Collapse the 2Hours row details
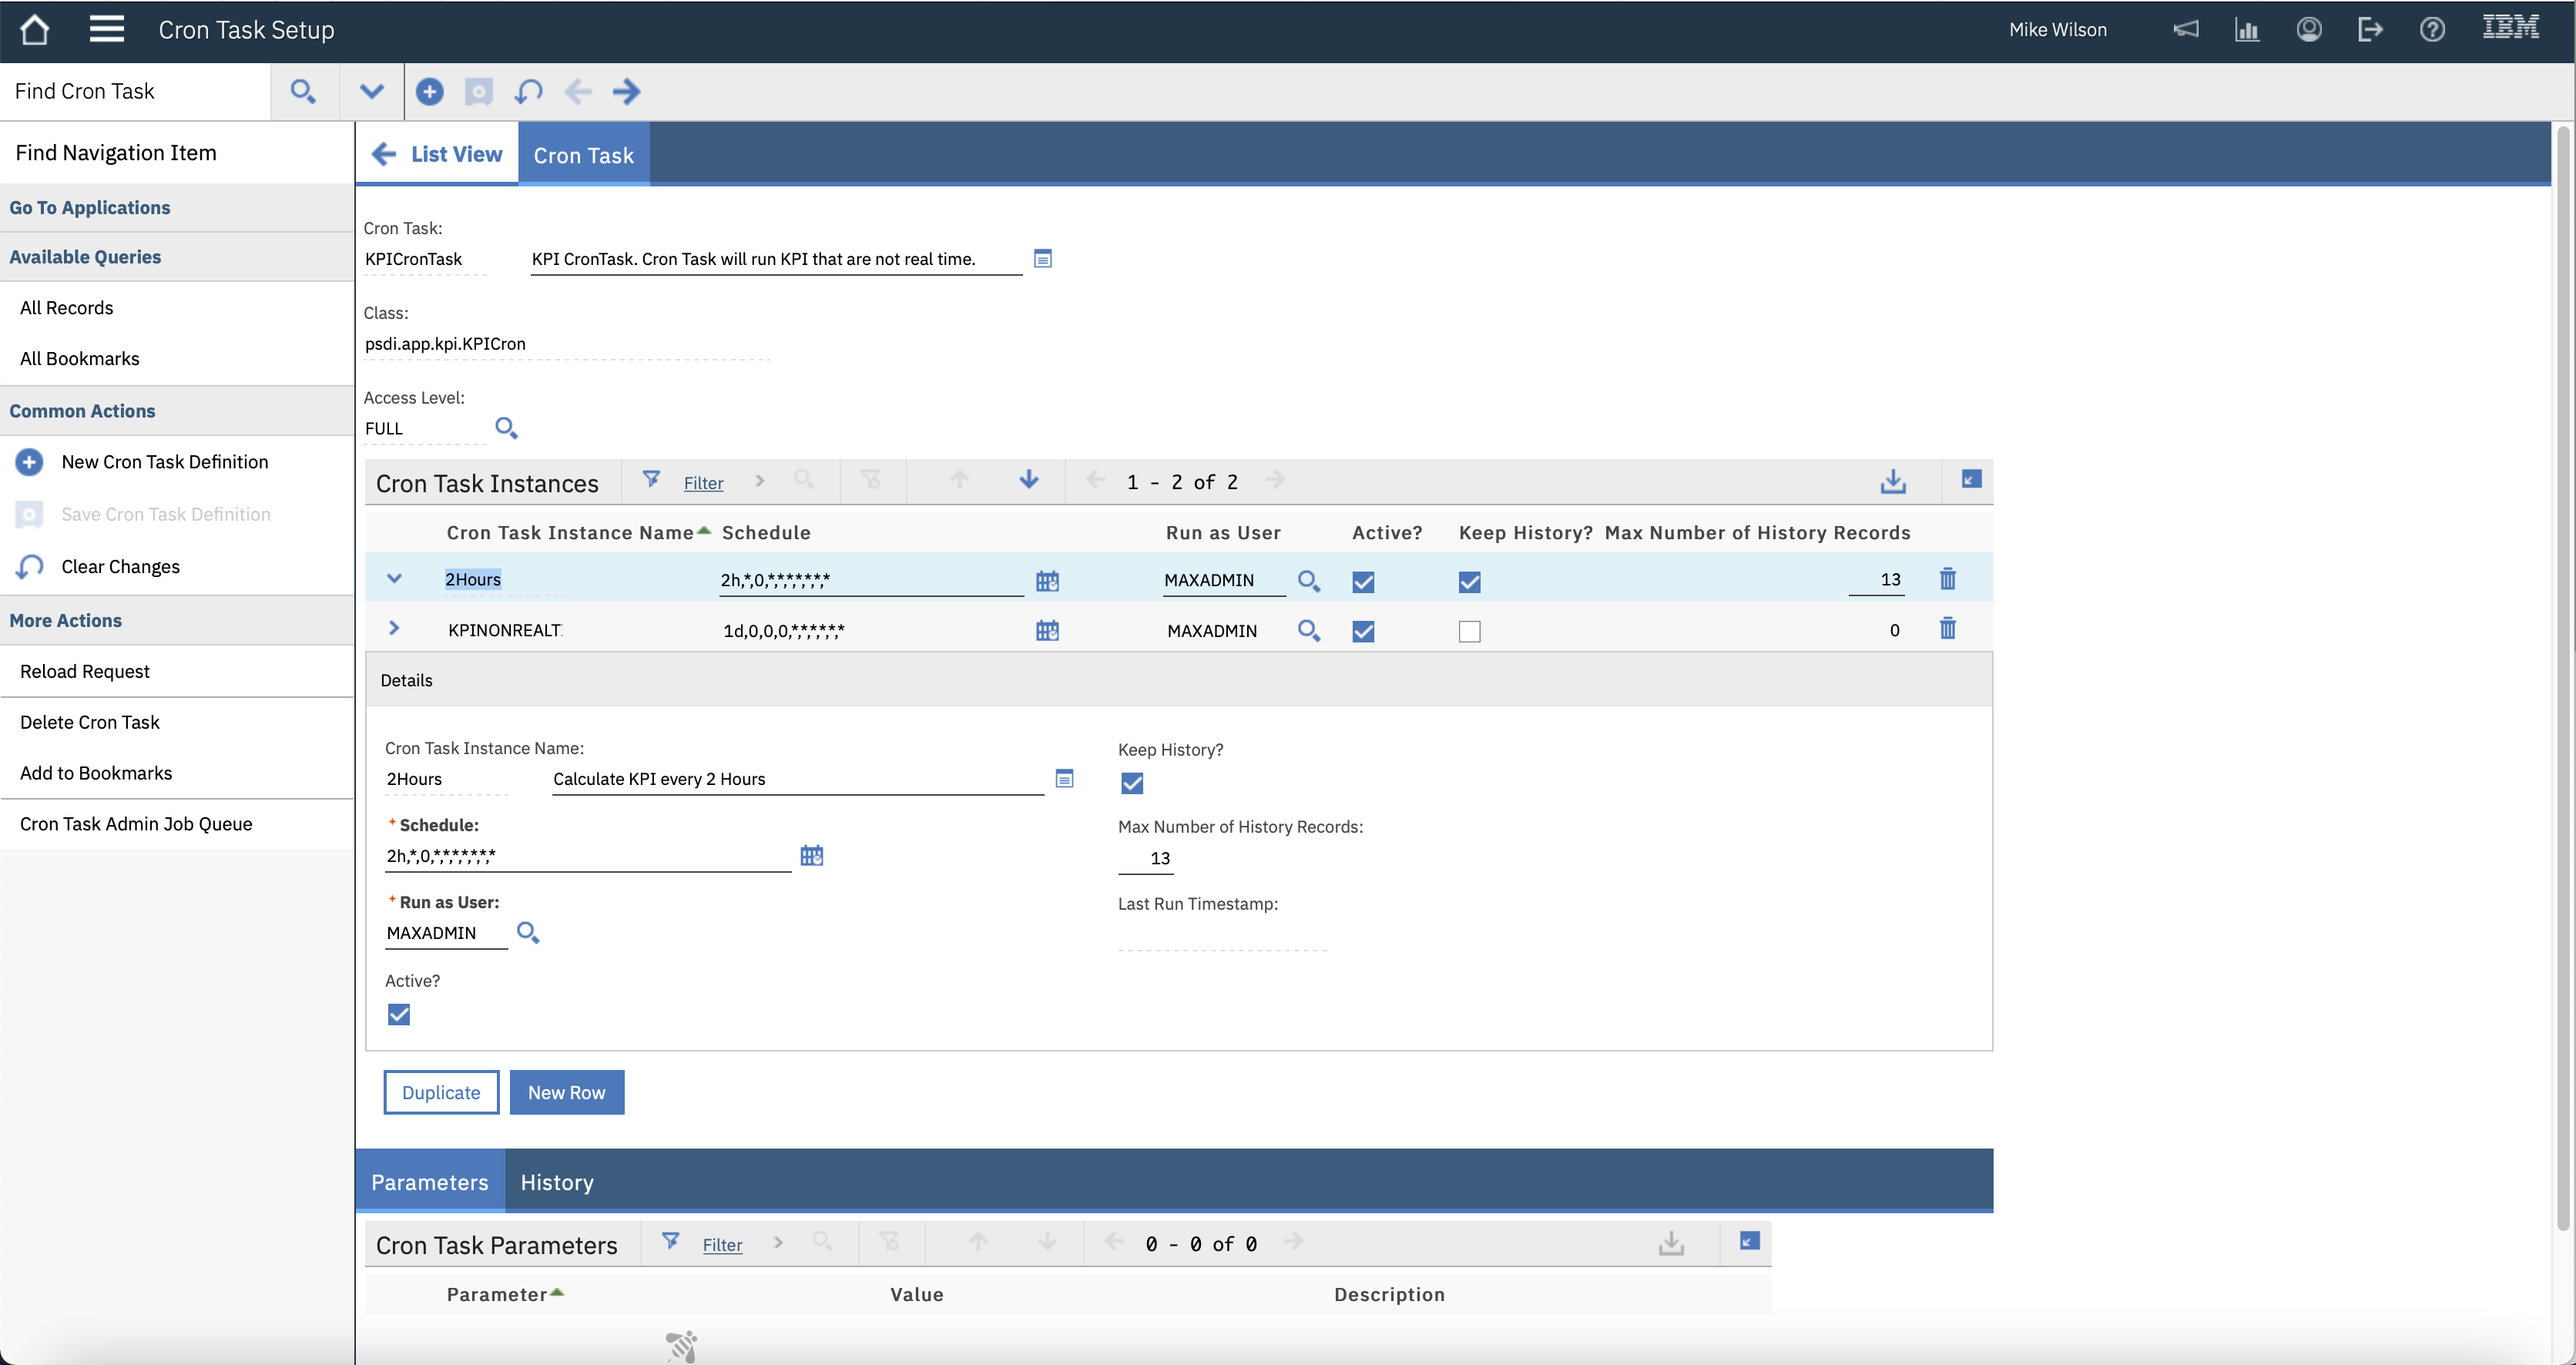2576x1365 pixels. click(394, 579)
